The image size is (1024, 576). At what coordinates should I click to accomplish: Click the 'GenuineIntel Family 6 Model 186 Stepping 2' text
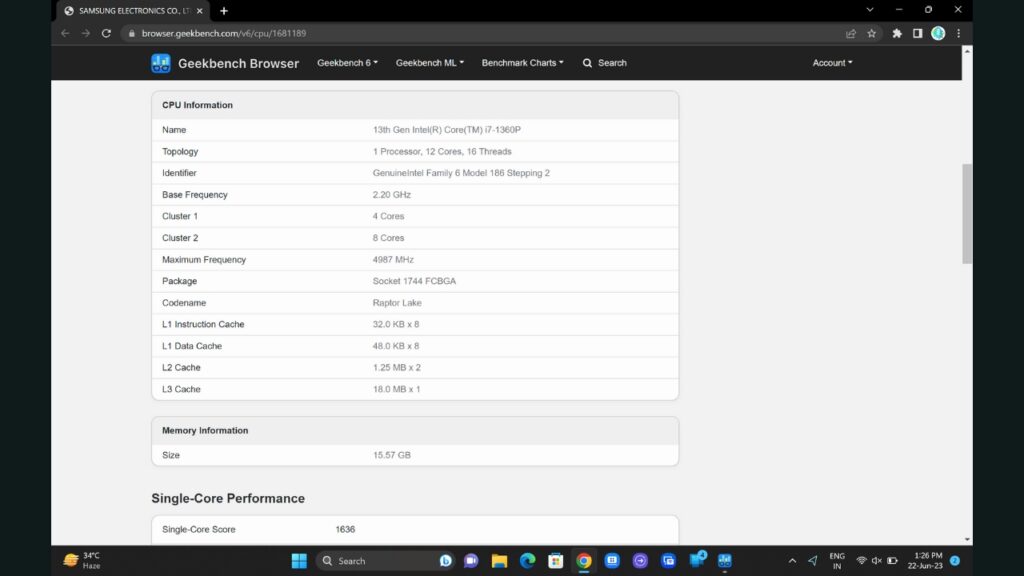pyautogui.click(x=461, y=173)
